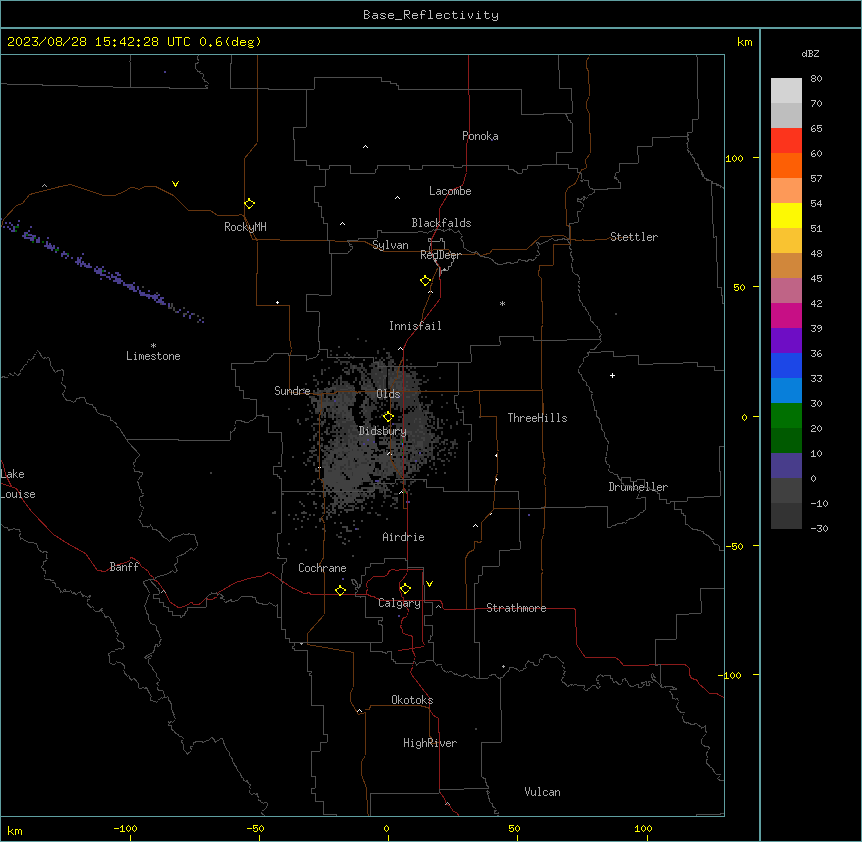
Task: Click the asterisk marker above Limestone
Action: coord(153,346)
